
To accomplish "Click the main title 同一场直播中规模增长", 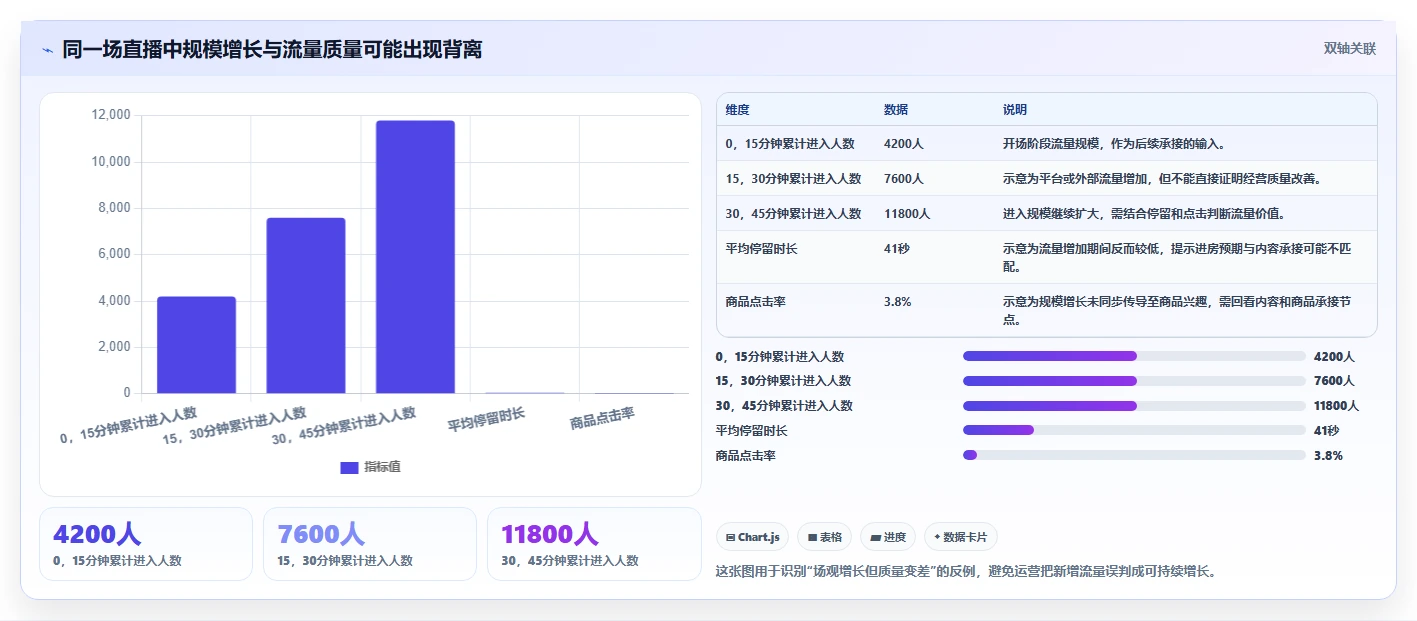I will [x=272, y=49].
